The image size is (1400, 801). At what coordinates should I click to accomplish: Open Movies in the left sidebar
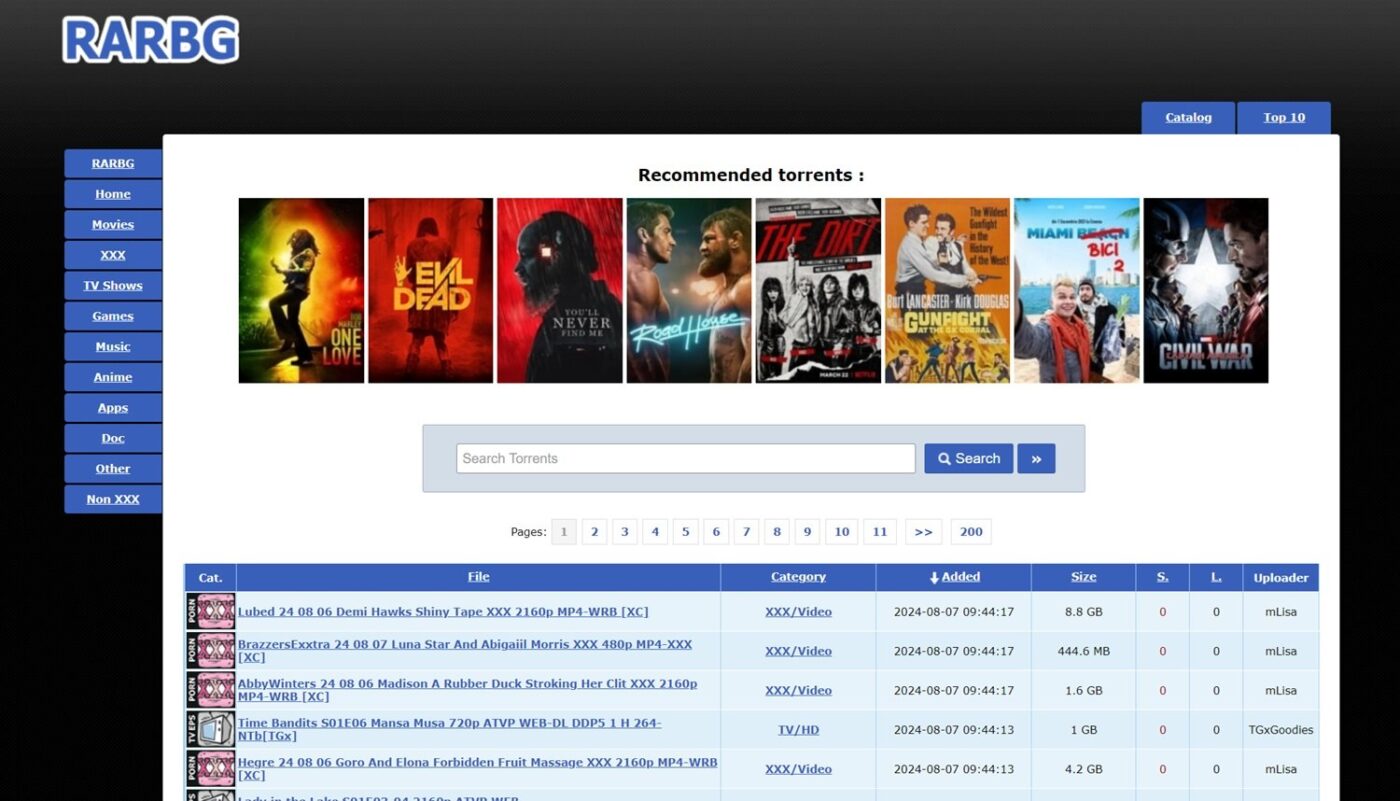coord(113,225)
